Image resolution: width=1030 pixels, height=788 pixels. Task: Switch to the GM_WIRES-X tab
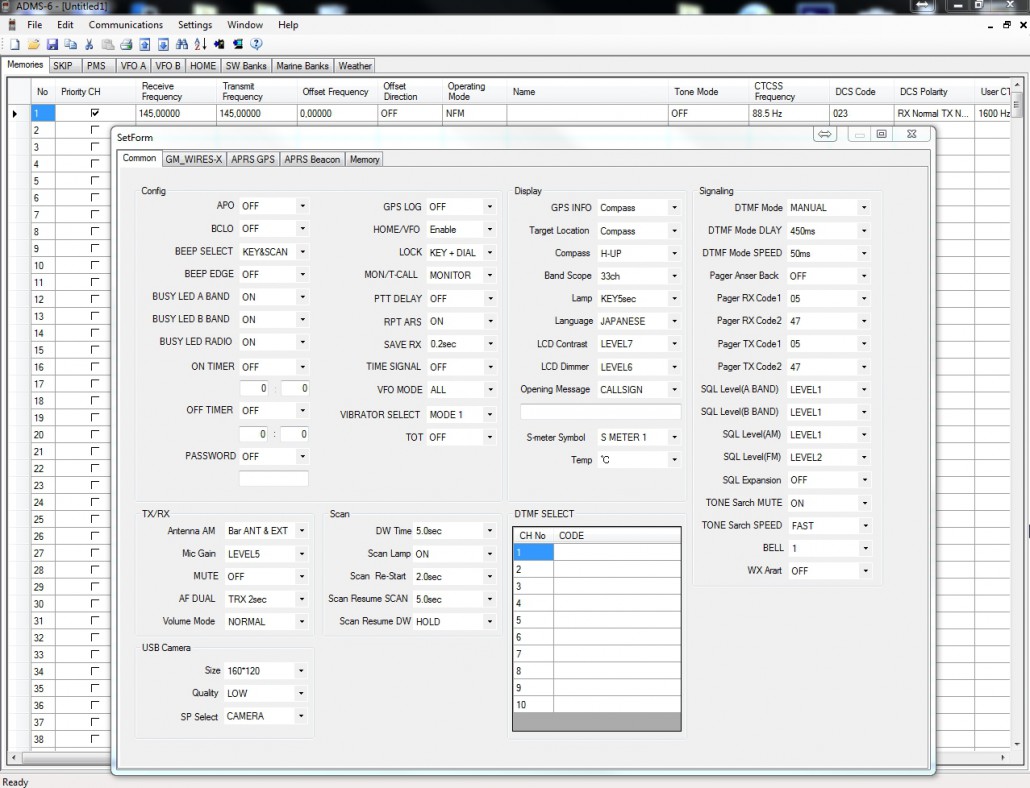pos(194,159)
